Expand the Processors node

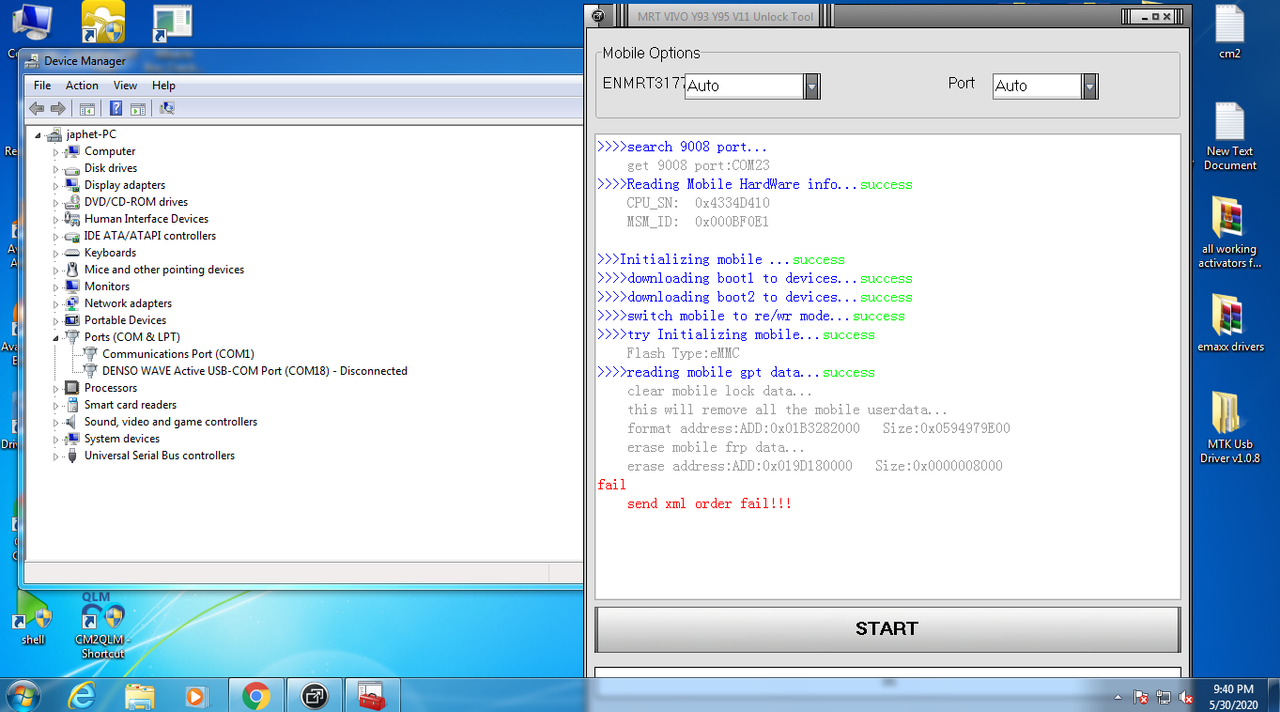(56, 388)
